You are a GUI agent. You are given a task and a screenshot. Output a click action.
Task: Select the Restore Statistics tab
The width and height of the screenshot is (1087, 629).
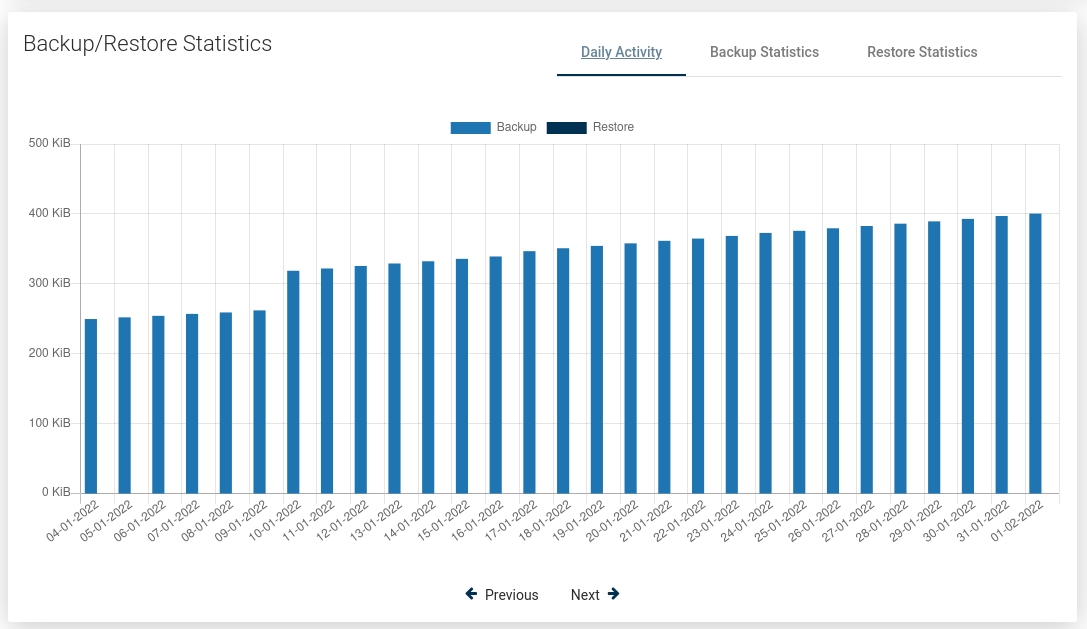coord(922,52)
